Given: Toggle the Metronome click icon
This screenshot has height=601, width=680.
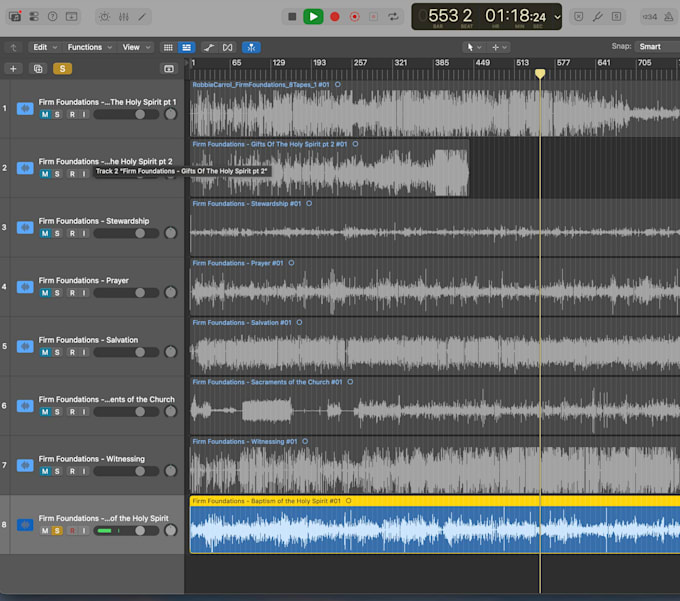Looking at the screenshot, I should [x=669, y=17].
